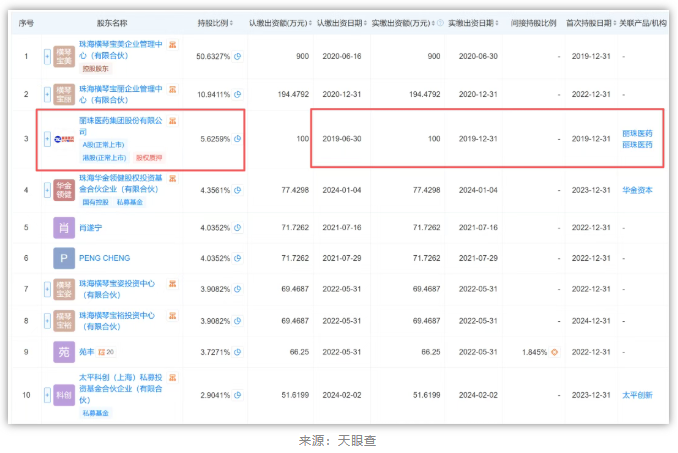This screenshot has height=453, width=678.
Task: Sort by 持股比例 column header
Action: point(218,22)
